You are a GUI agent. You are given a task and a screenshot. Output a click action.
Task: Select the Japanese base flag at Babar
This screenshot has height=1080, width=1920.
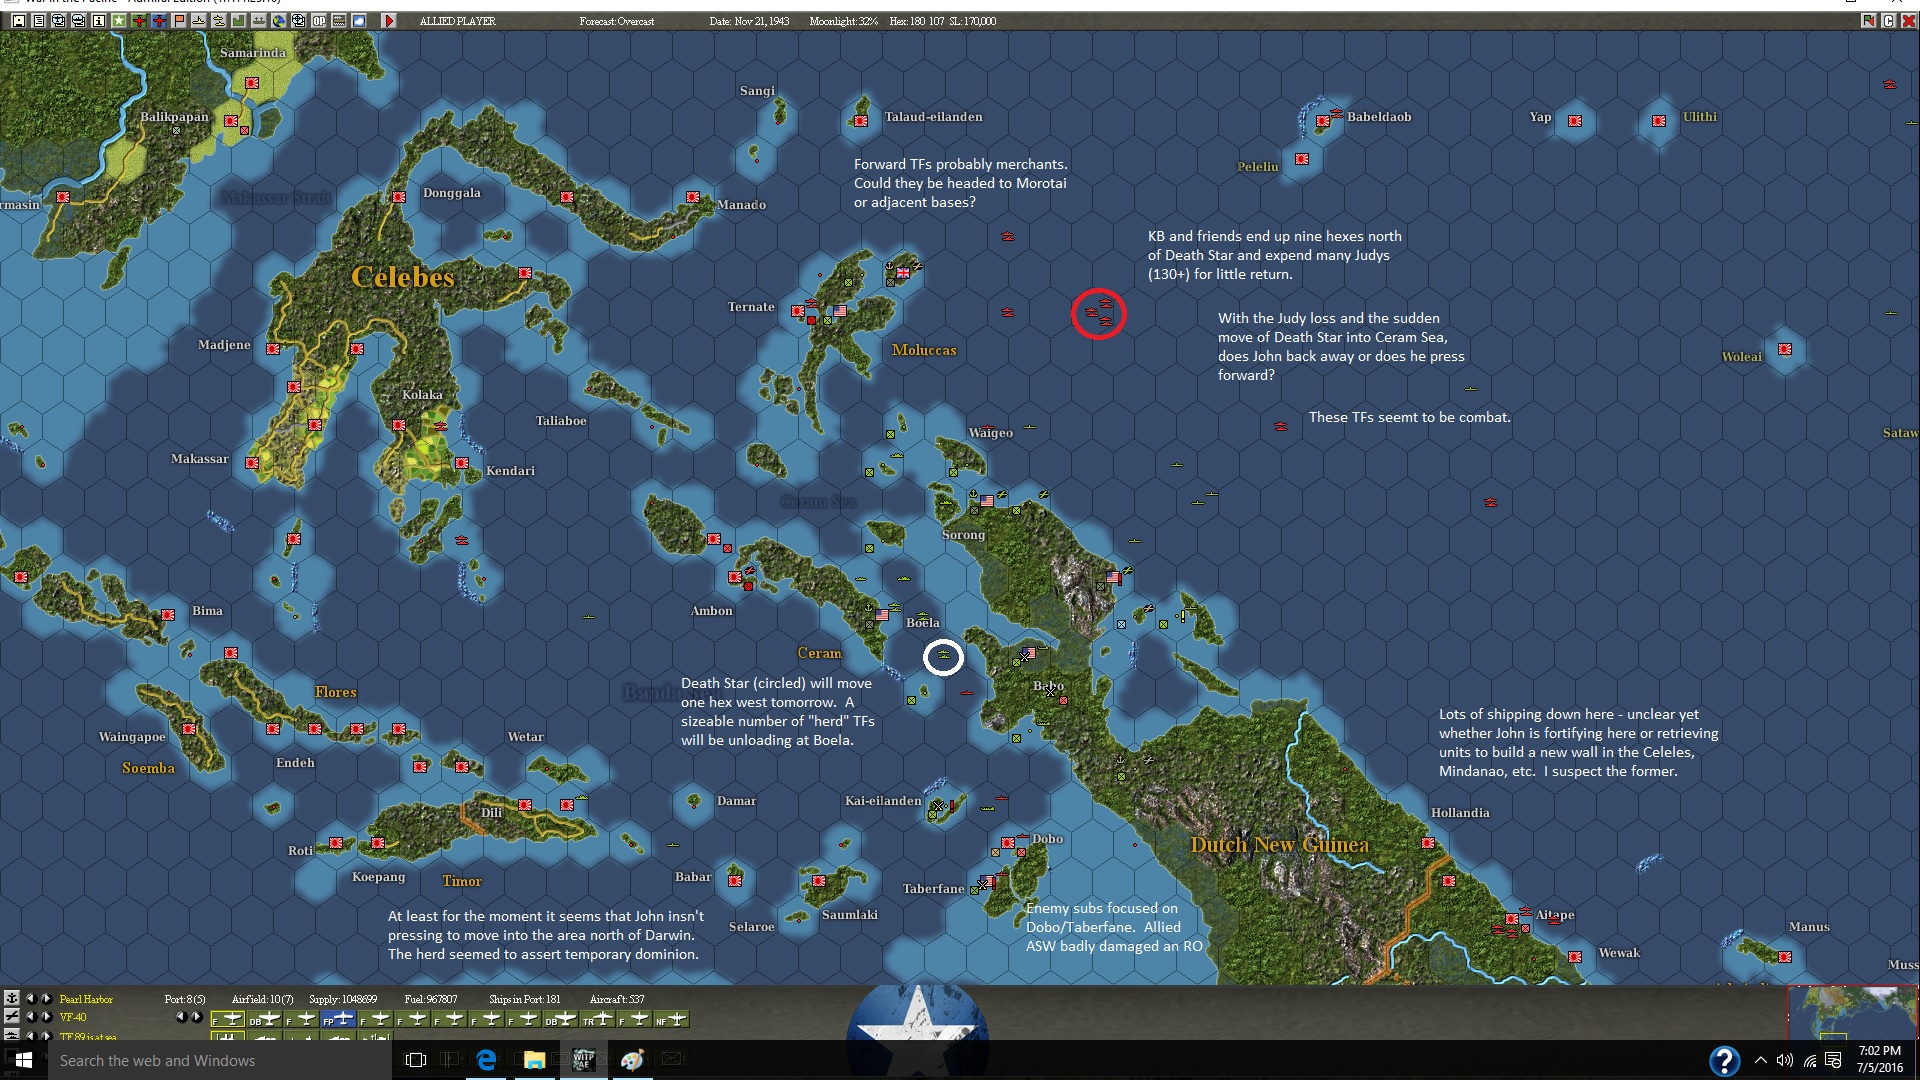coord(735,881)
